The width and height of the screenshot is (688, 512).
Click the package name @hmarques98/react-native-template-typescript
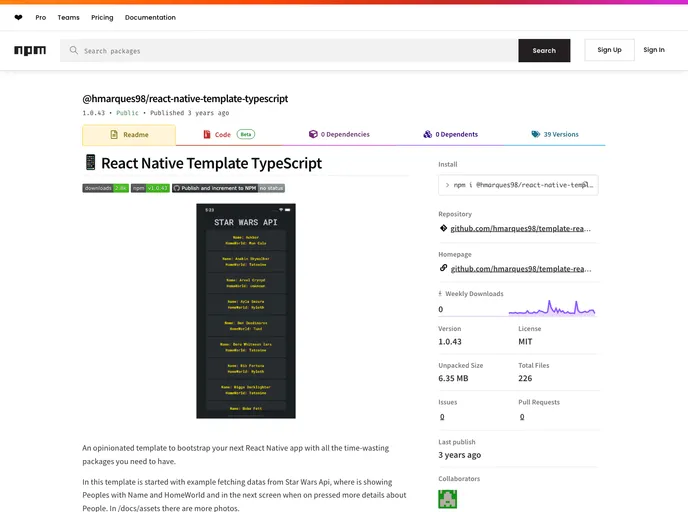185,99
